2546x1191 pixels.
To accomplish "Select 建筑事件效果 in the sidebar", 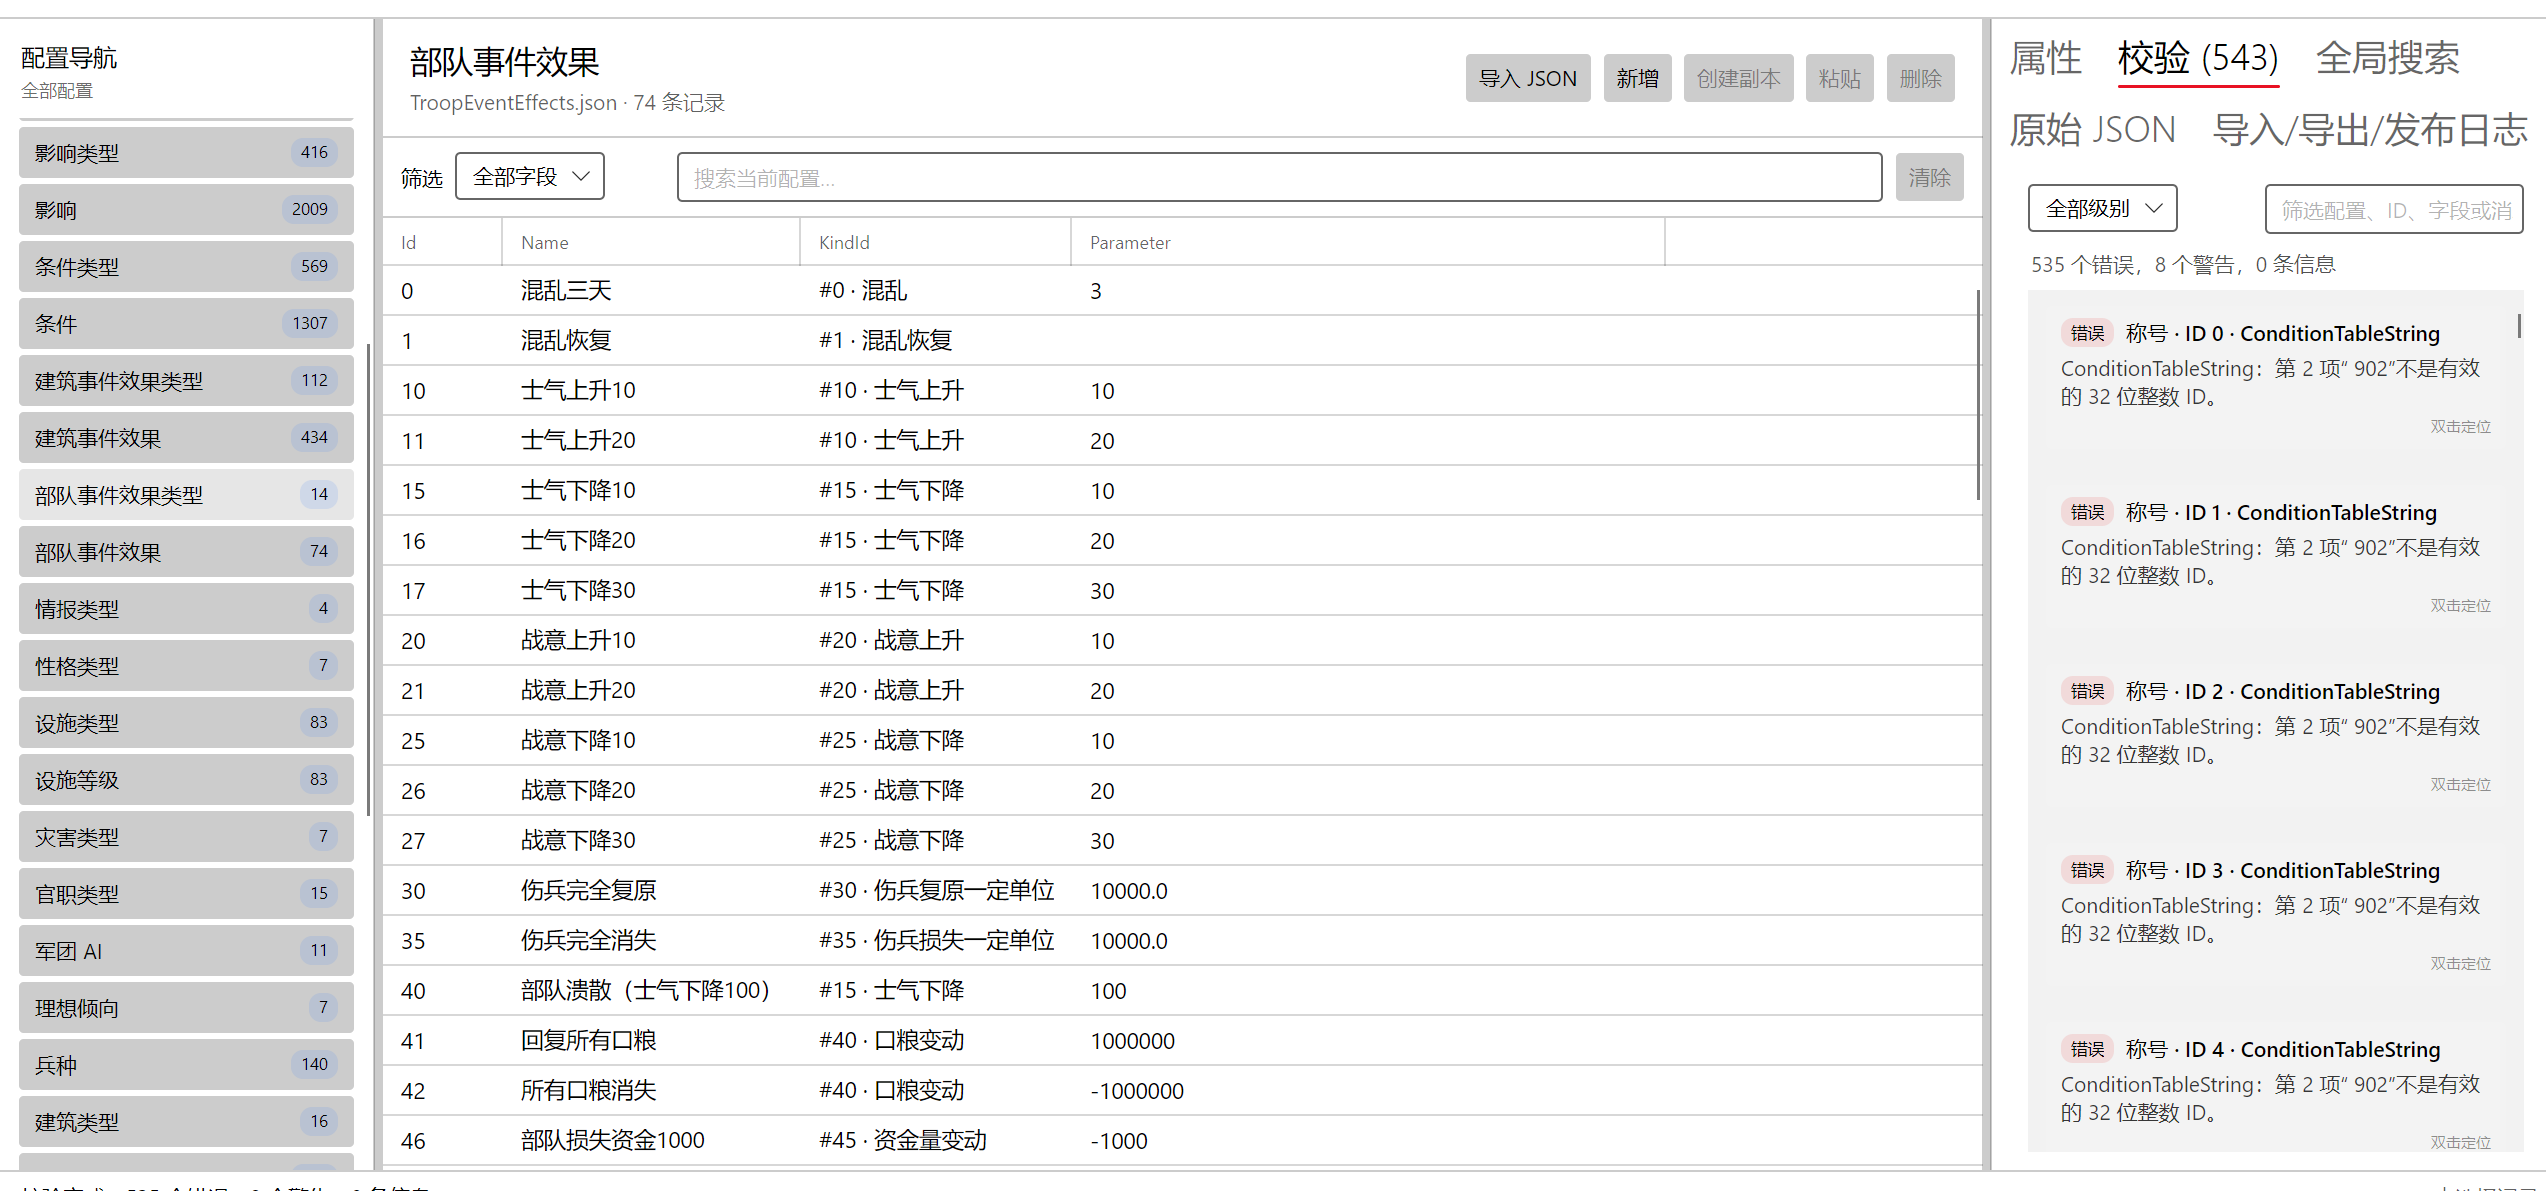I will [x=186, y=438].
